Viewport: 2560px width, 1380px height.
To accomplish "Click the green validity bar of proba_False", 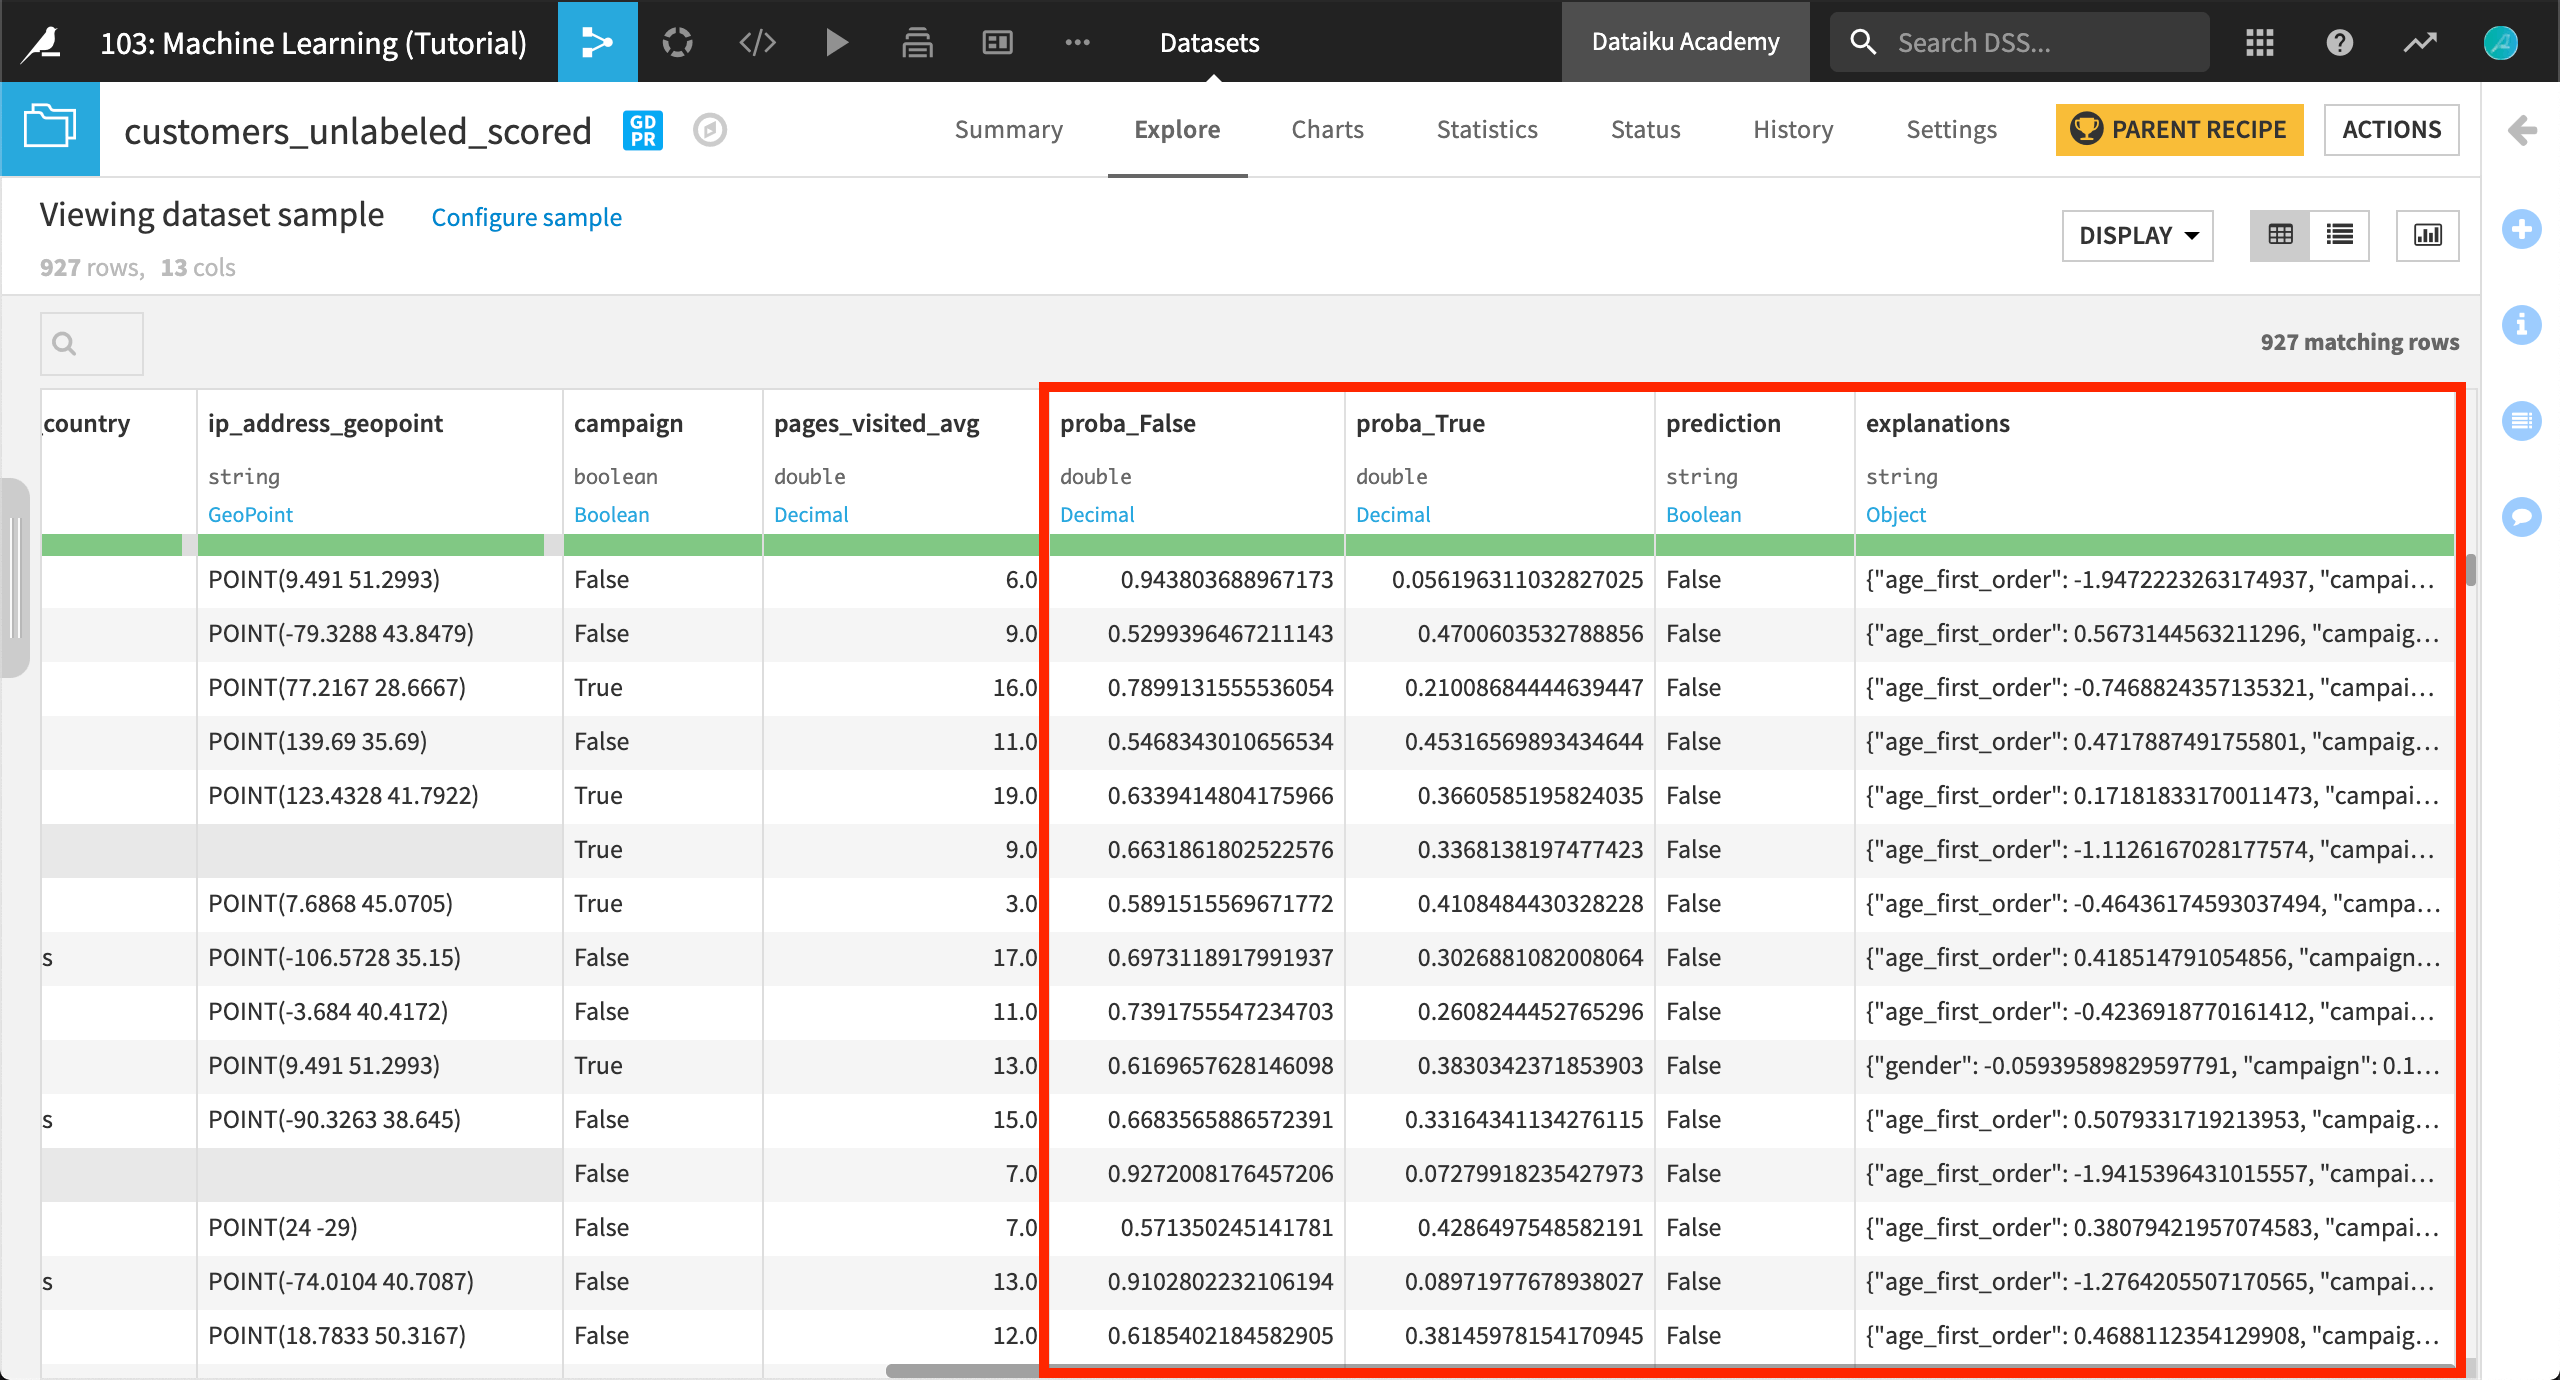I will click(1196, 545).
